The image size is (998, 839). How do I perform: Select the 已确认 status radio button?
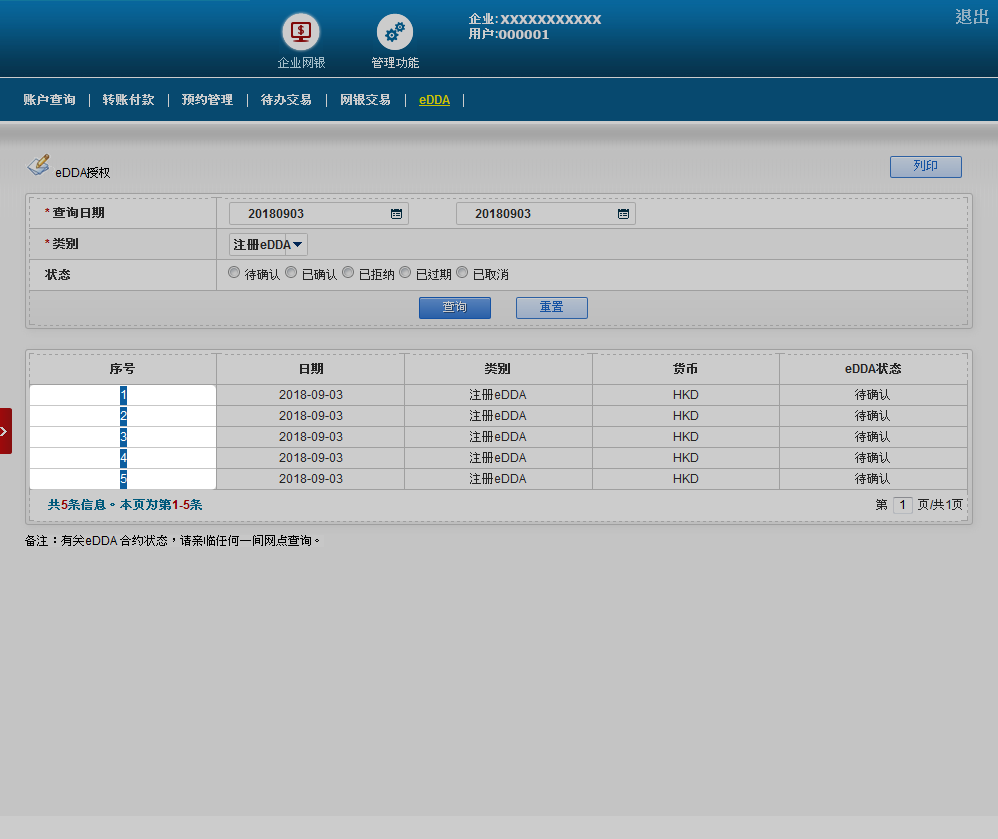[x=292, y=273]
